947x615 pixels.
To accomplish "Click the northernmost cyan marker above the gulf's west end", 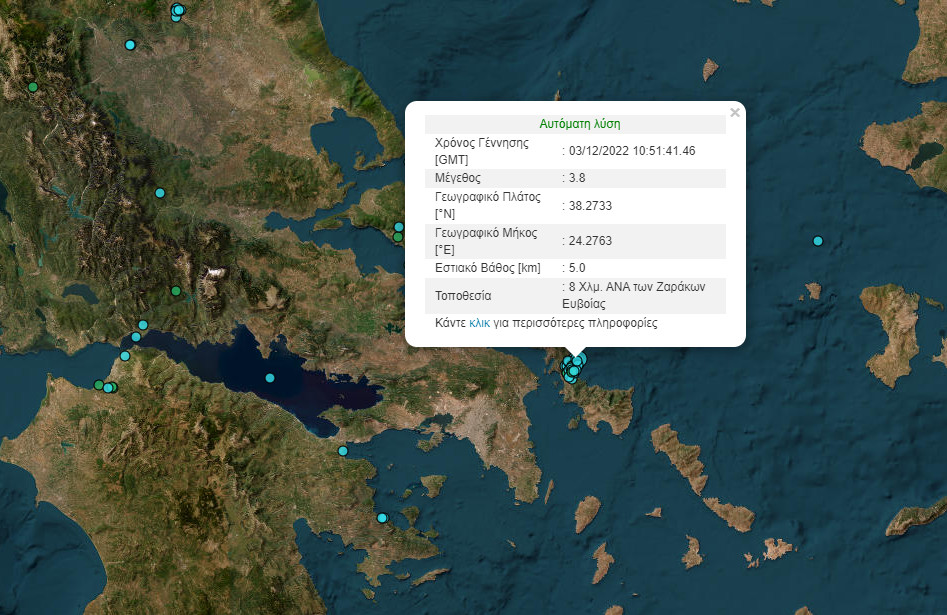I will pos(143,325).
